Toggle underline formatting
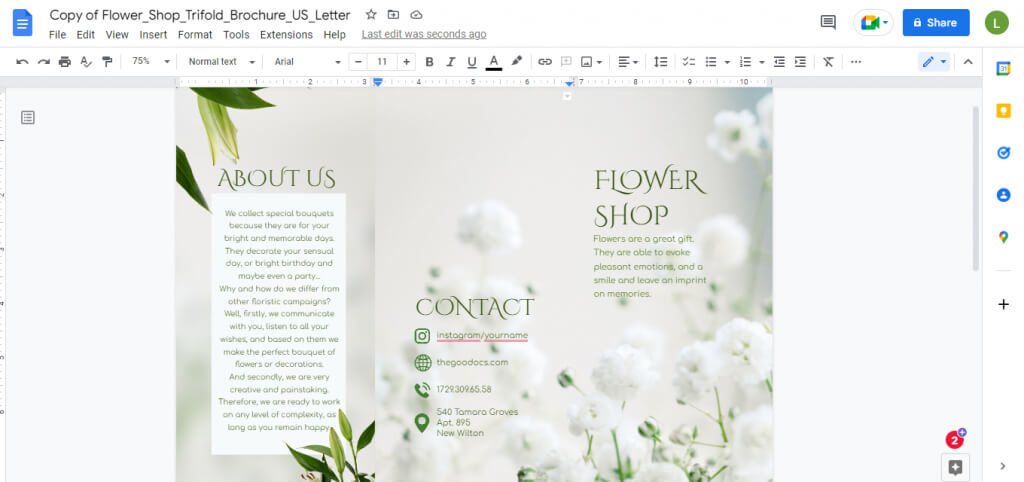This screenshot has width=1024, height=482. [x=472, y=62]
